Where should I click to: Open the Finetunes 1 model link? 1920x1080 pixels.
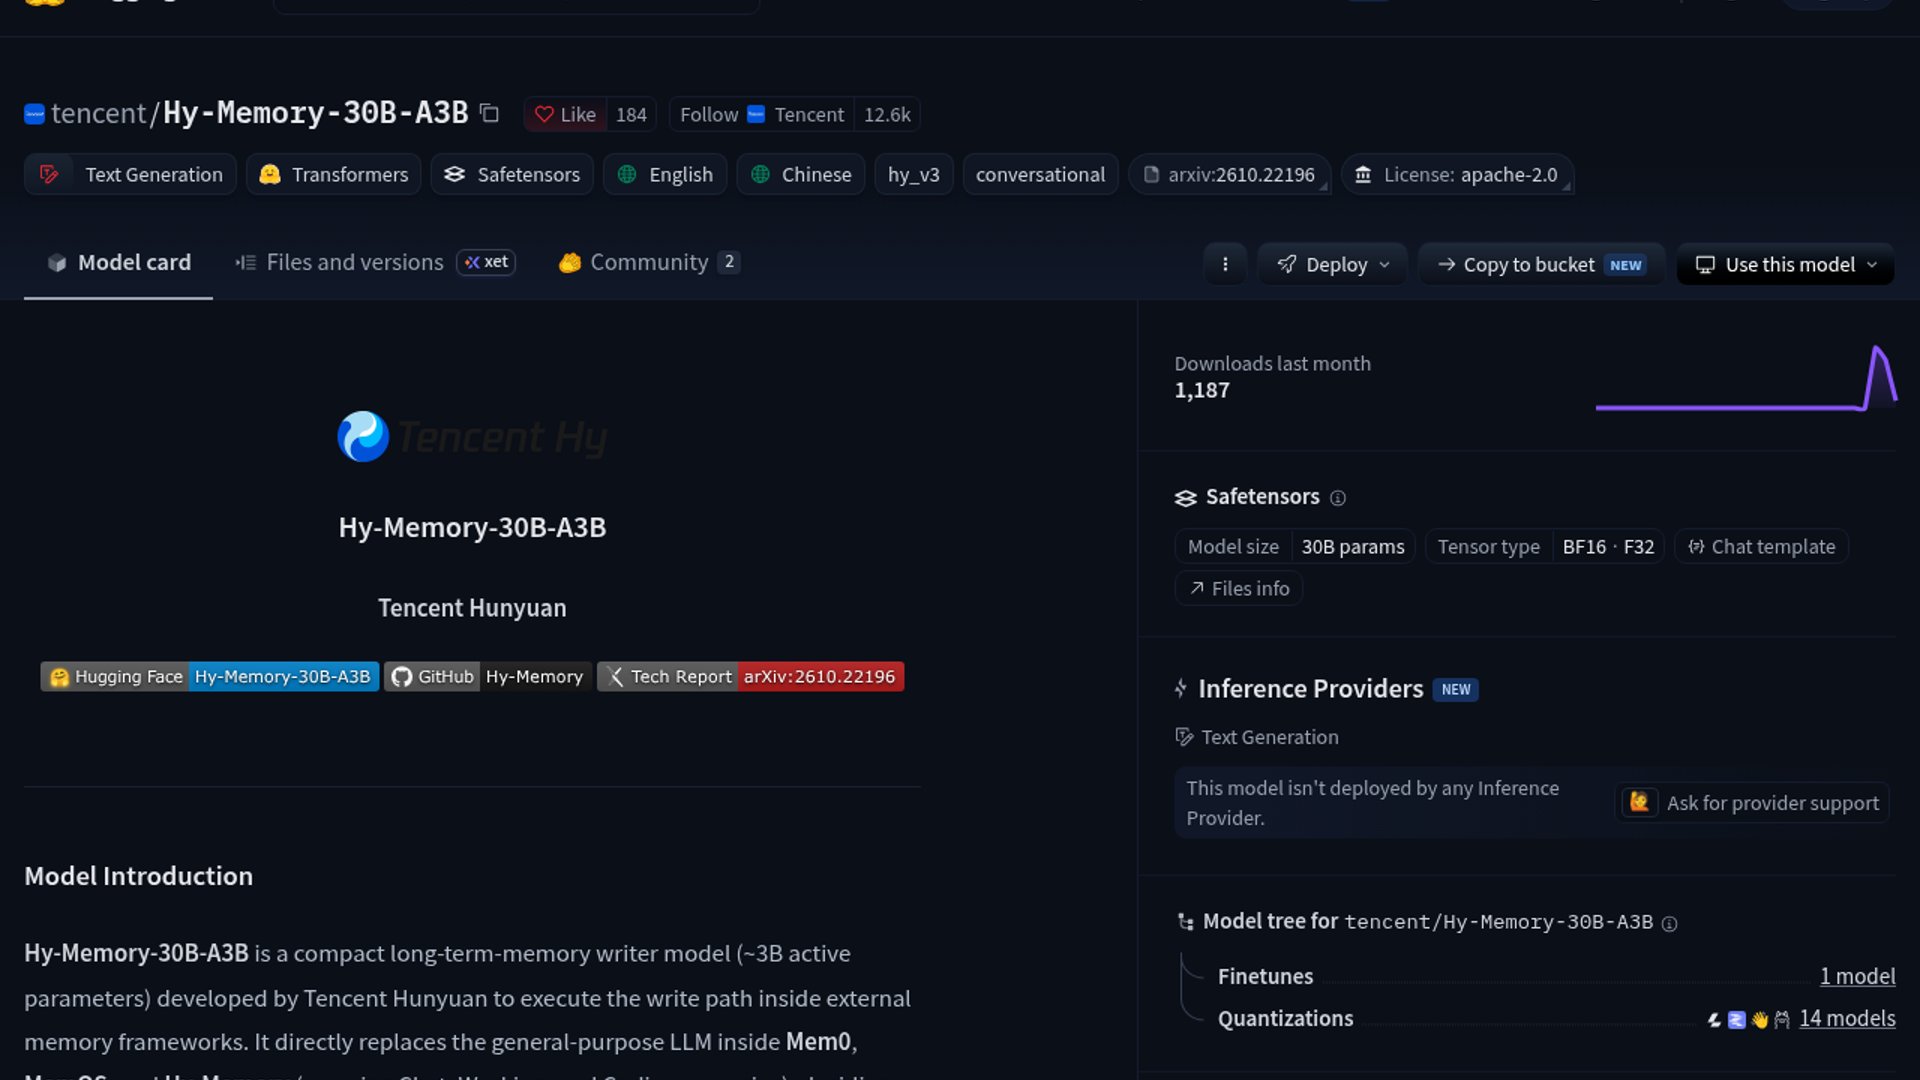pyautogui.click(x=1857, y=976)
